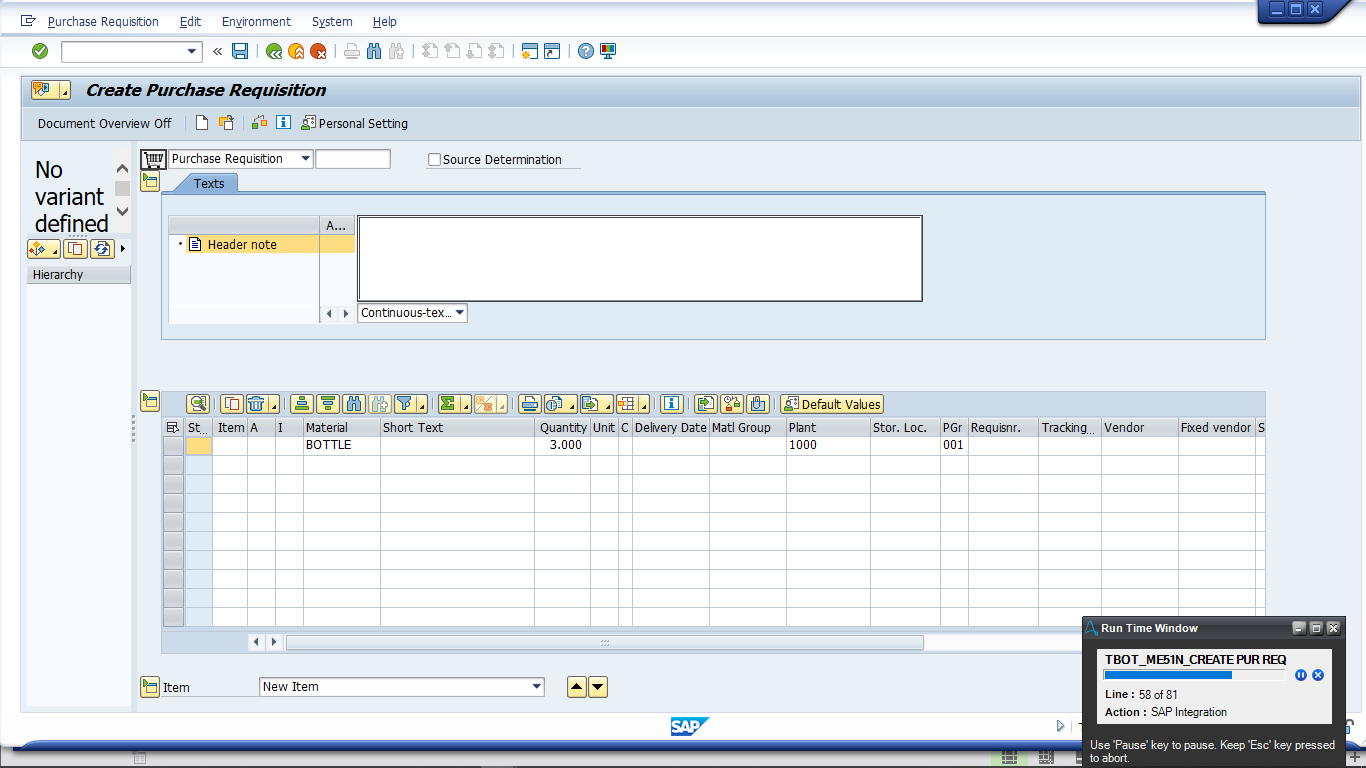Expand the New Item dropdown
Image resolution: width=1366 pixels, height=768 pixels.
click(537, 687)
